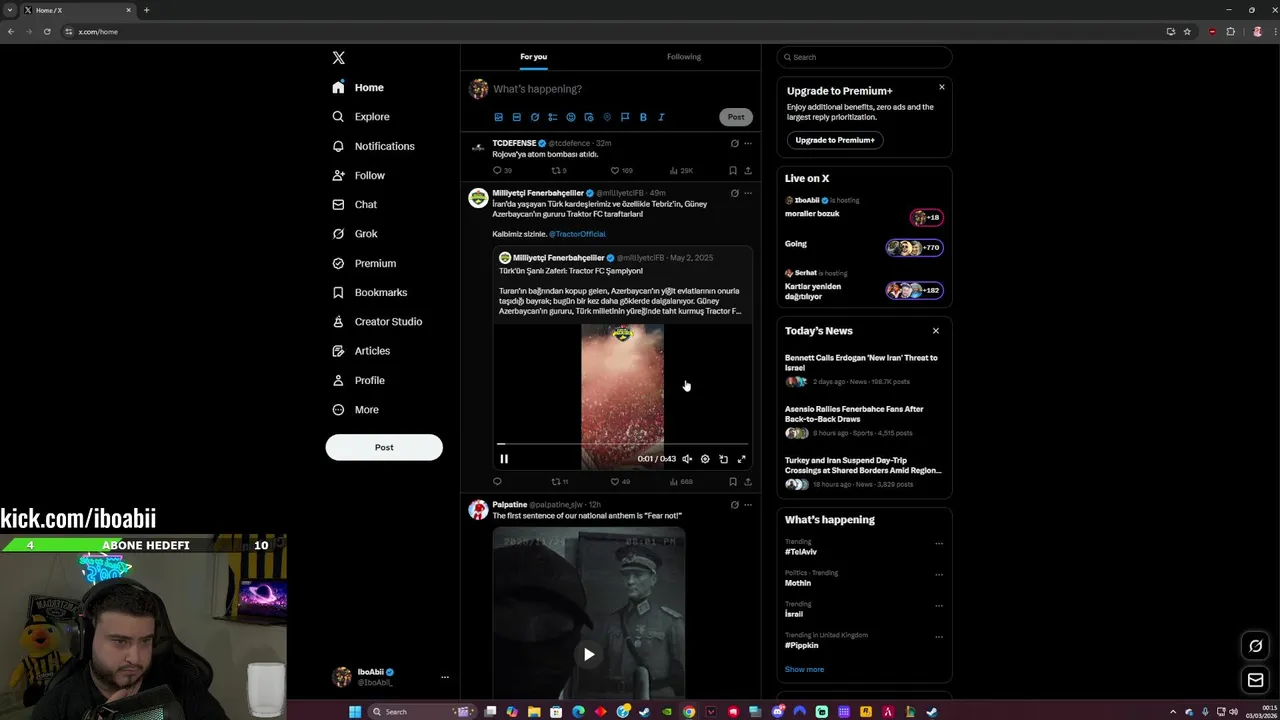Share the TCDEFENSE post

point(748,171)
